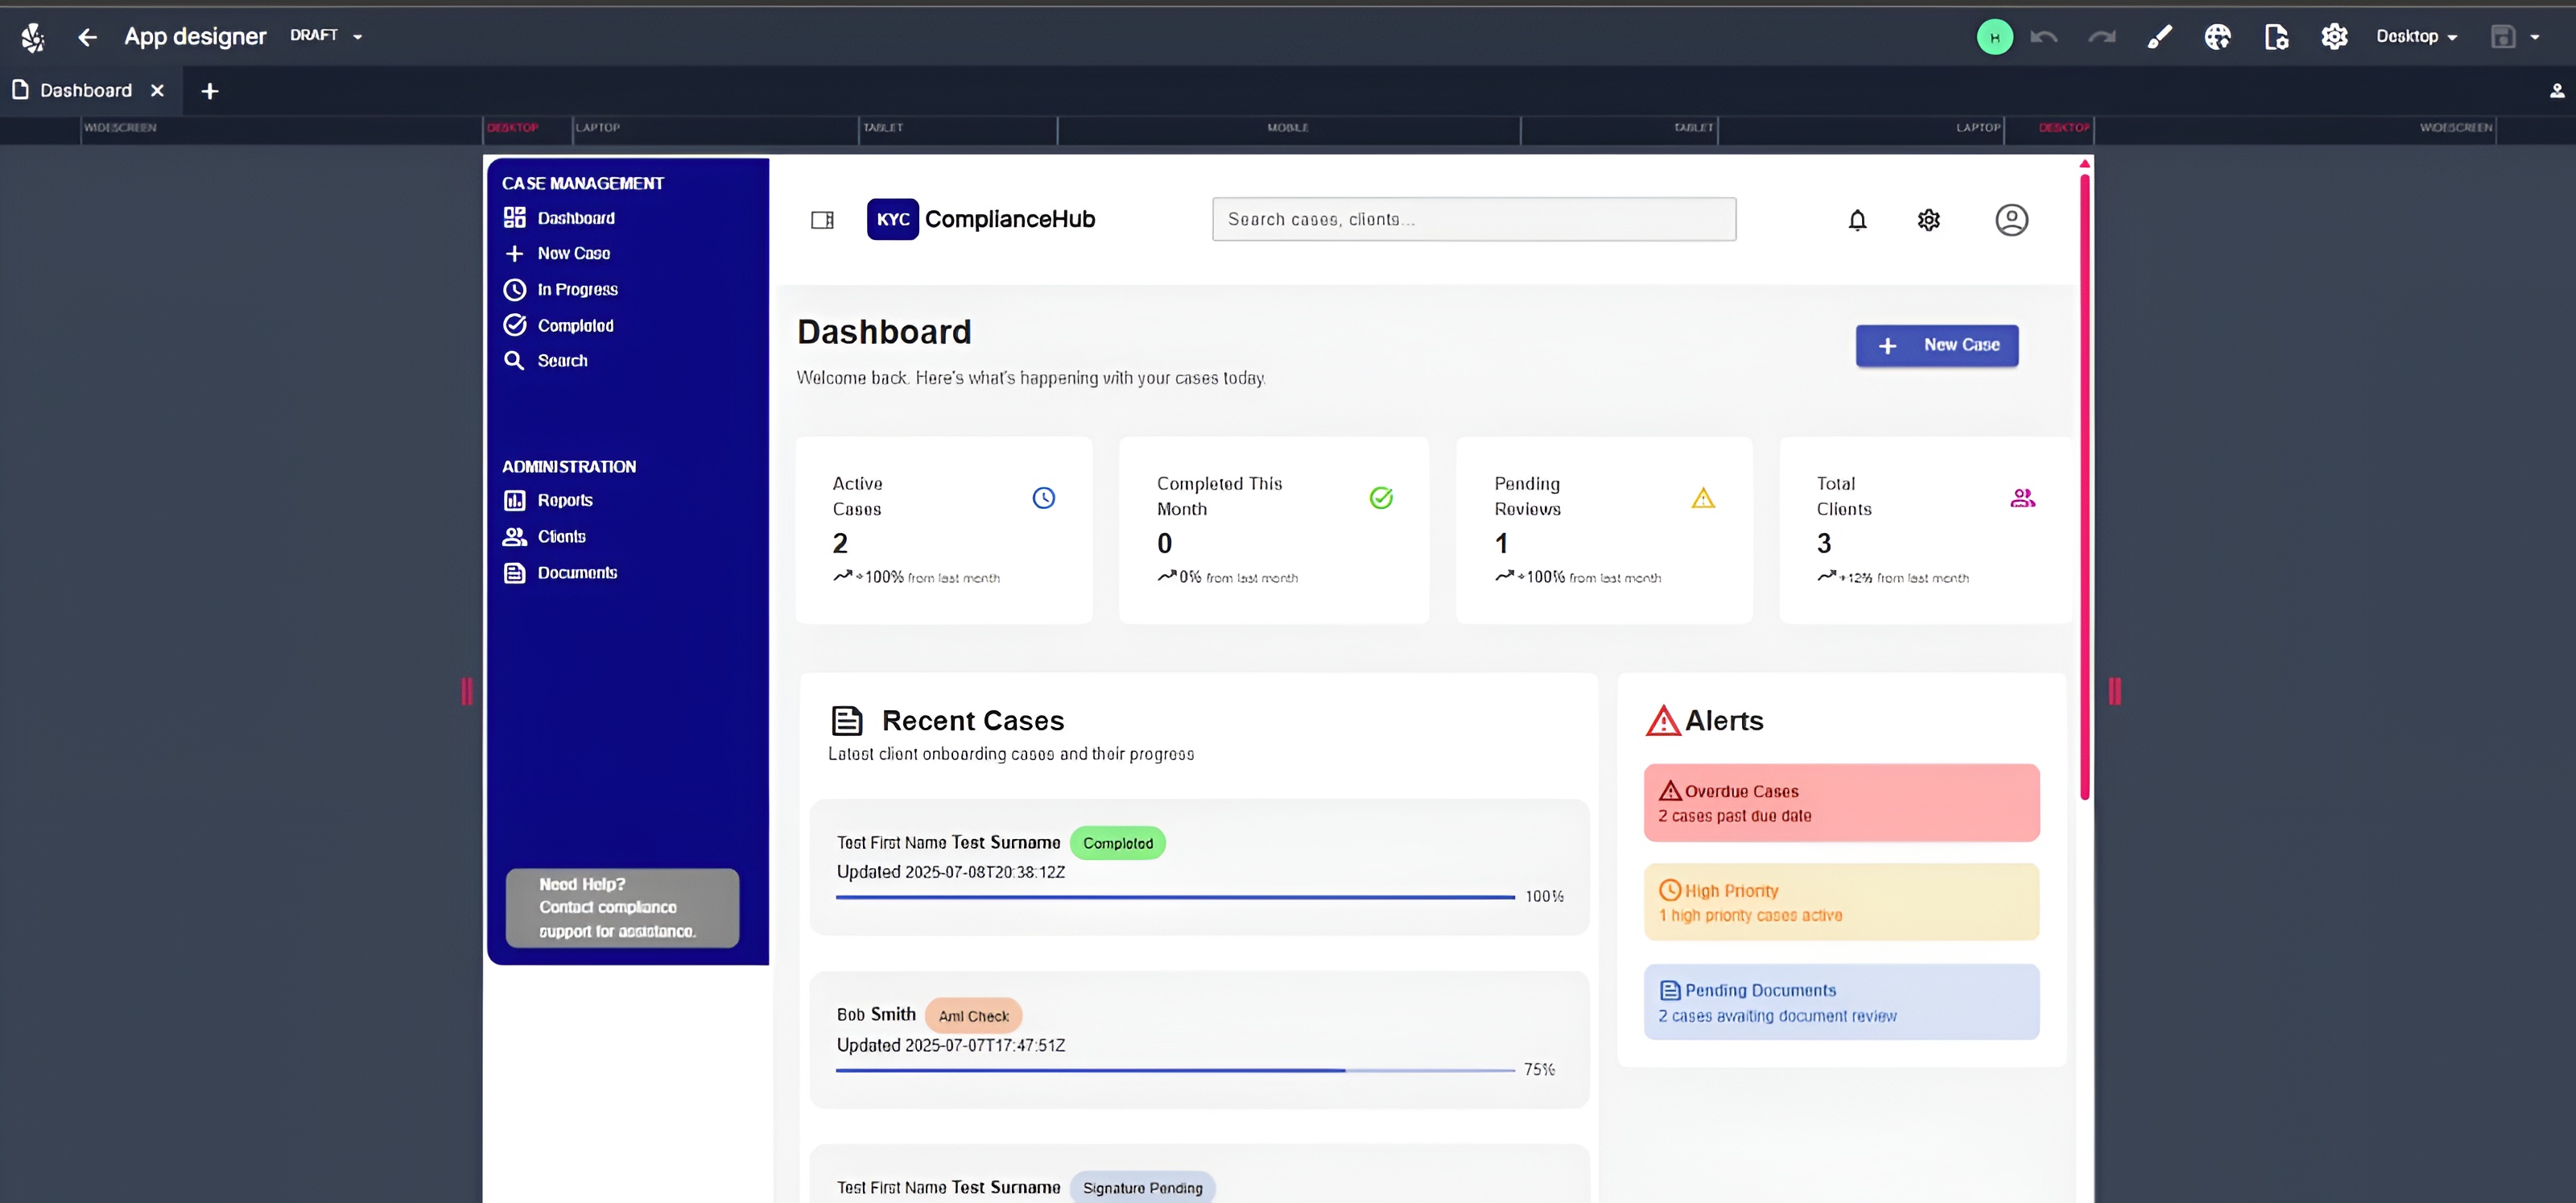Select In Progress in the sidebar menu

pyautogui.click(x=577, y=290)
